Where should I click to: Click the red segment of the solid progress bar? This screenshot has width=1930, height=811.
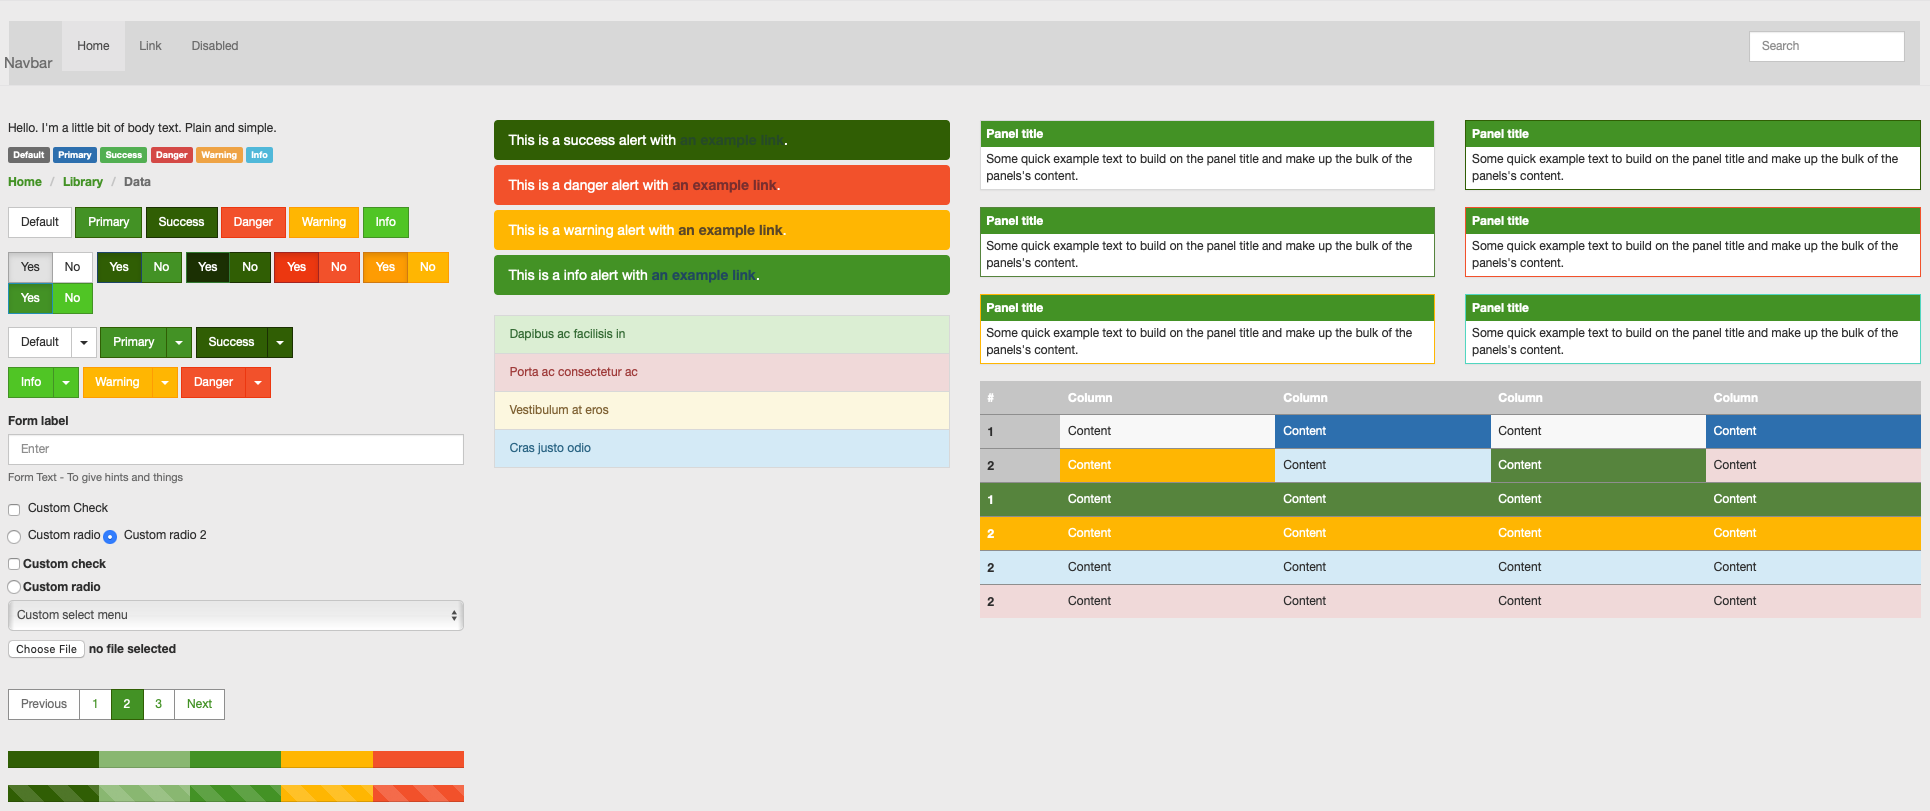point(418,760)
